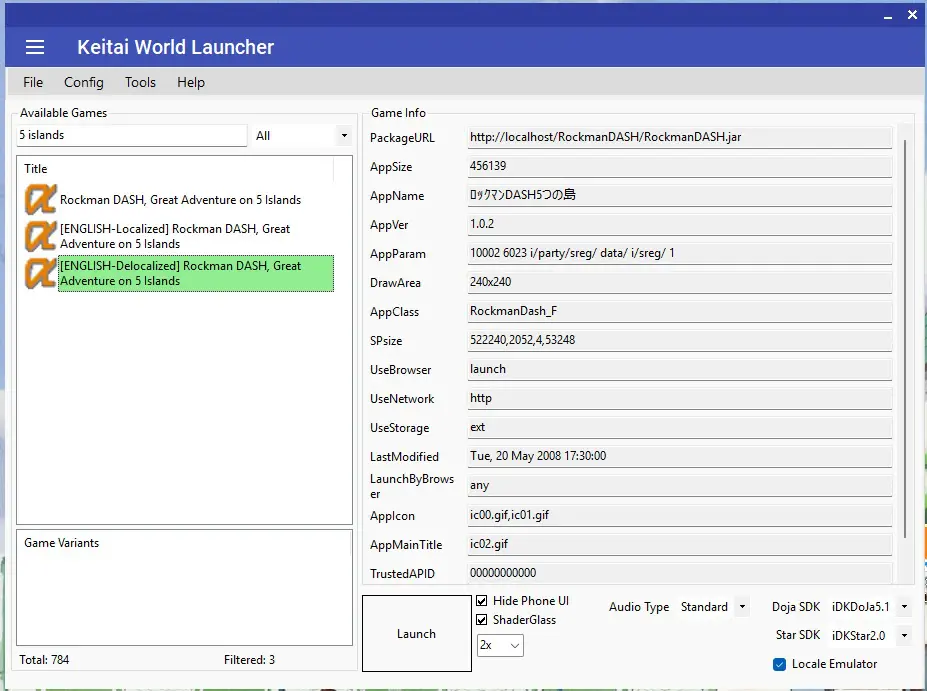Click the LastModified date value
The width and height of the screenshot is (927, 691).
coord(679,456)
